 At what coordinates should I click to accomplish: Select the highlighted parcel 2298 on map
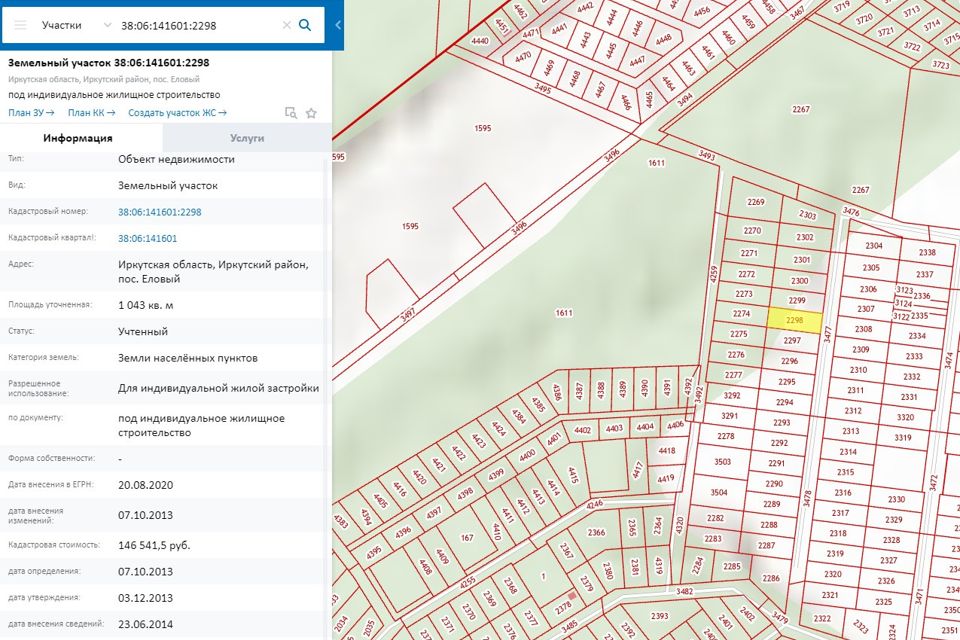[794, 320]
